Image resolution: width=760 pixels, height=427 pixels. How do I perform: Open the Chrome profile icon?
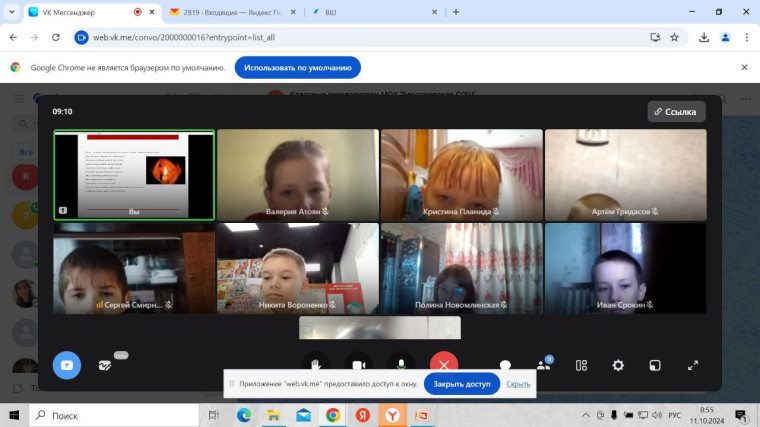pos(725,37)
